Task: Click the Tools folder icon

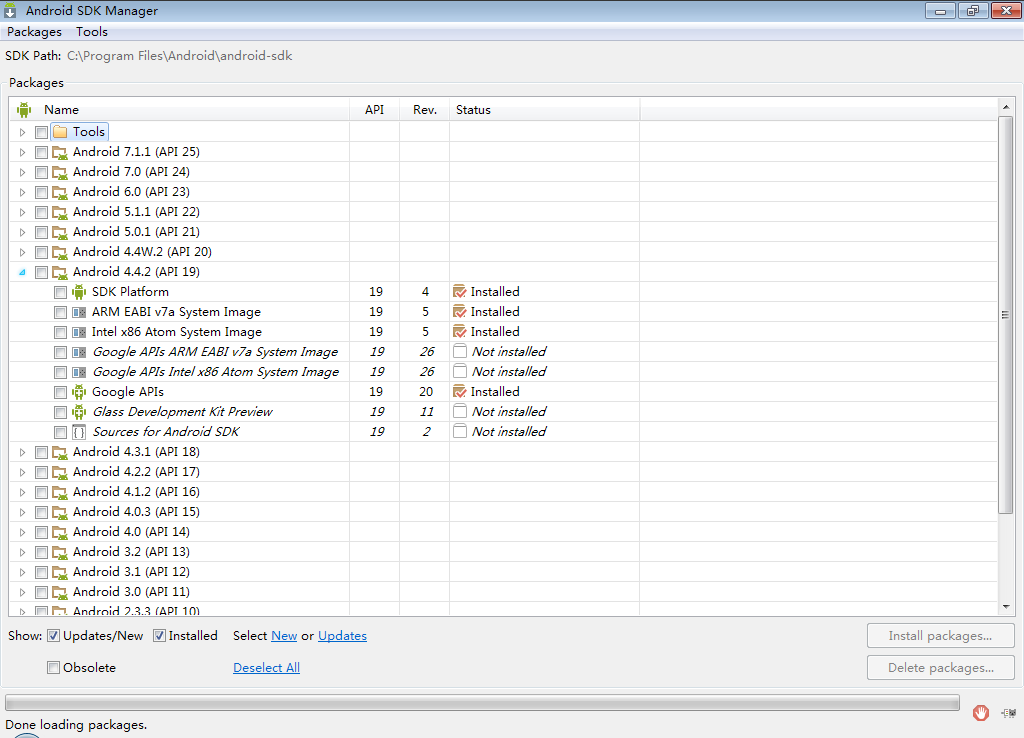Action: coord(60,132)
